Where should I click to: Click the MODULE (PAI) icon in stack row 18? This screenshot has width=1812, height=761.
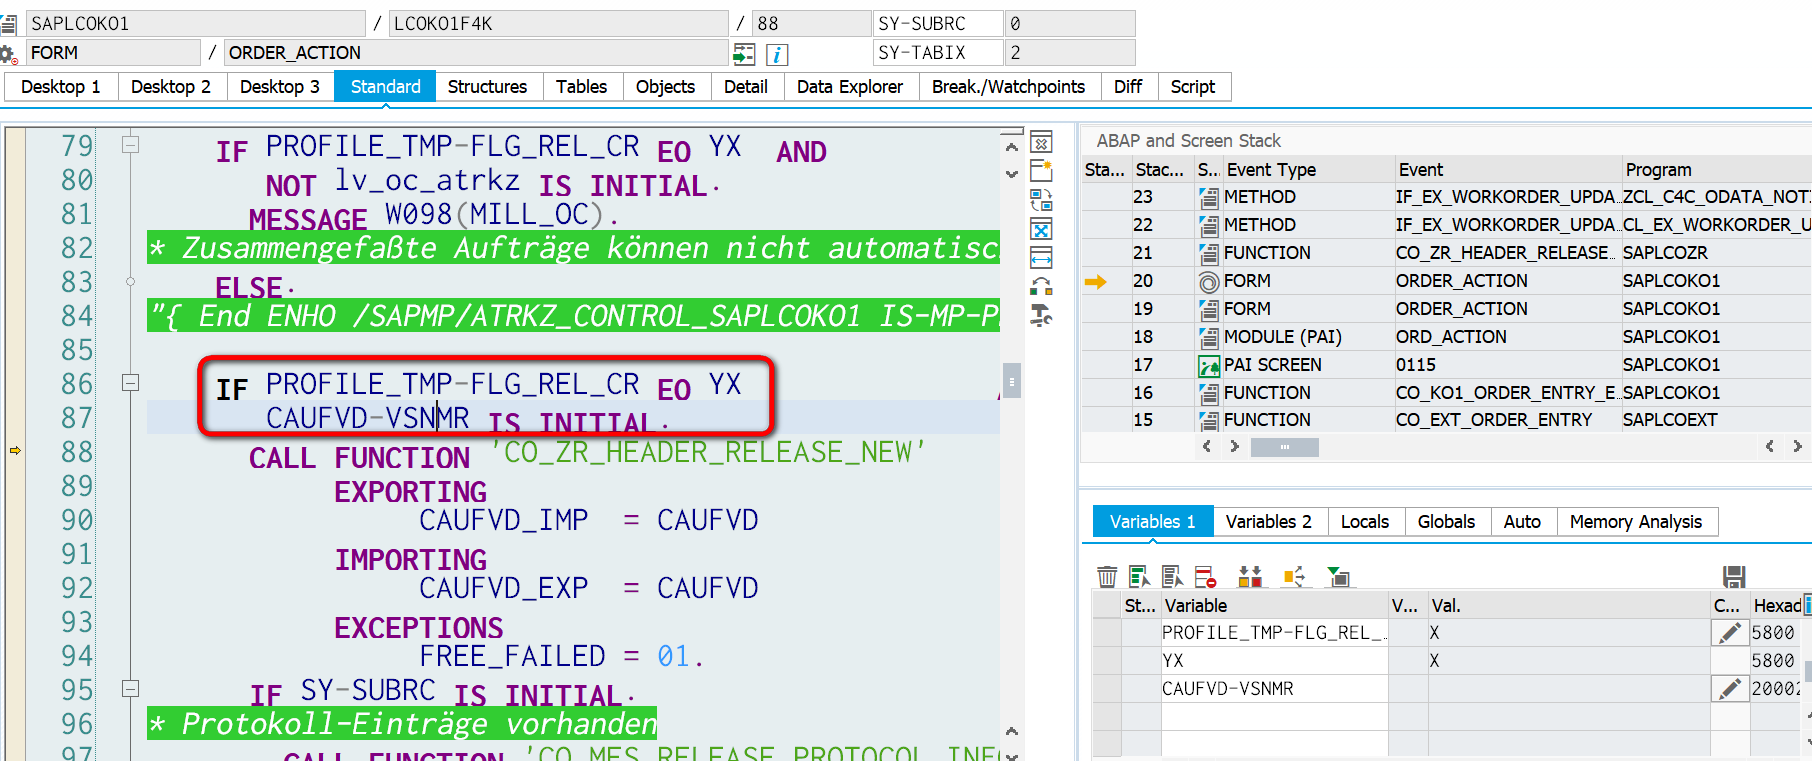click(1208, 338)
